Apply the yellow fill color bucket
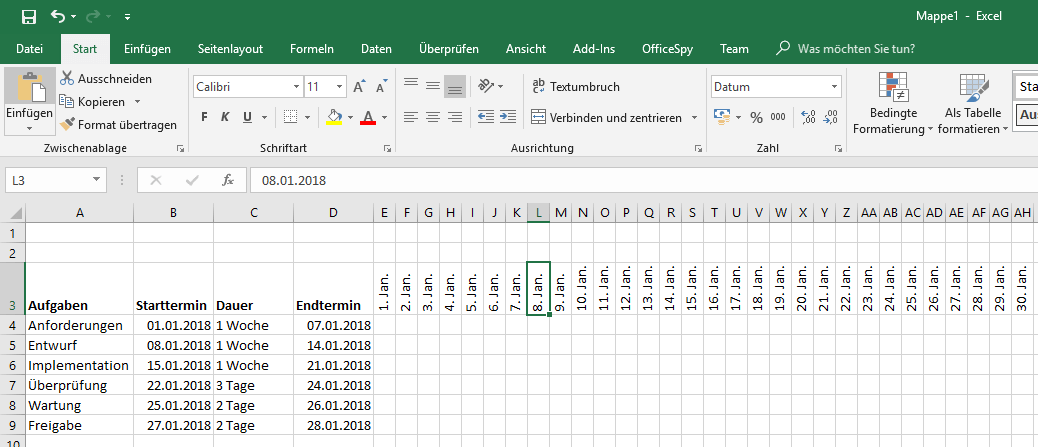1038x447 pixels. point(335,117)
